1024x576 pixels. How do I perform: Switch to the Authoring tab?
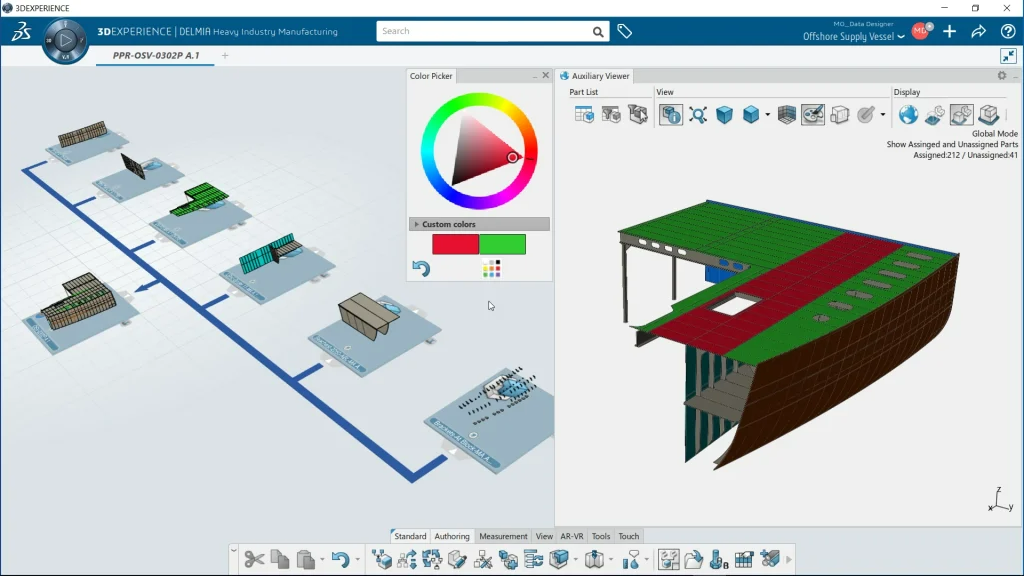pyautogui.click(x=452, y=536)
